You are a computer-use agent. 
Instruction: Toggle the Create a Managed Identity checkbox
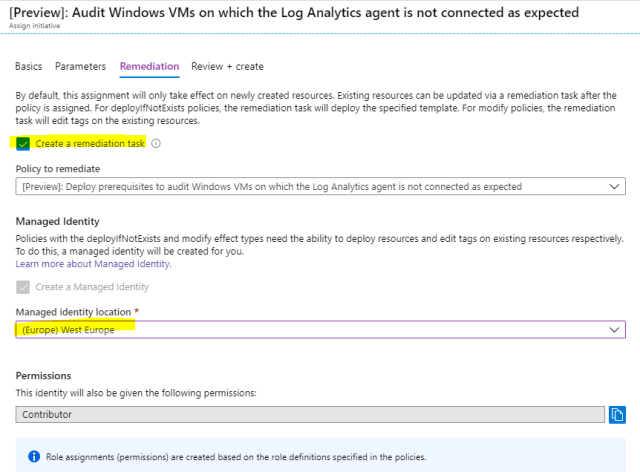(x=23, y=287)
